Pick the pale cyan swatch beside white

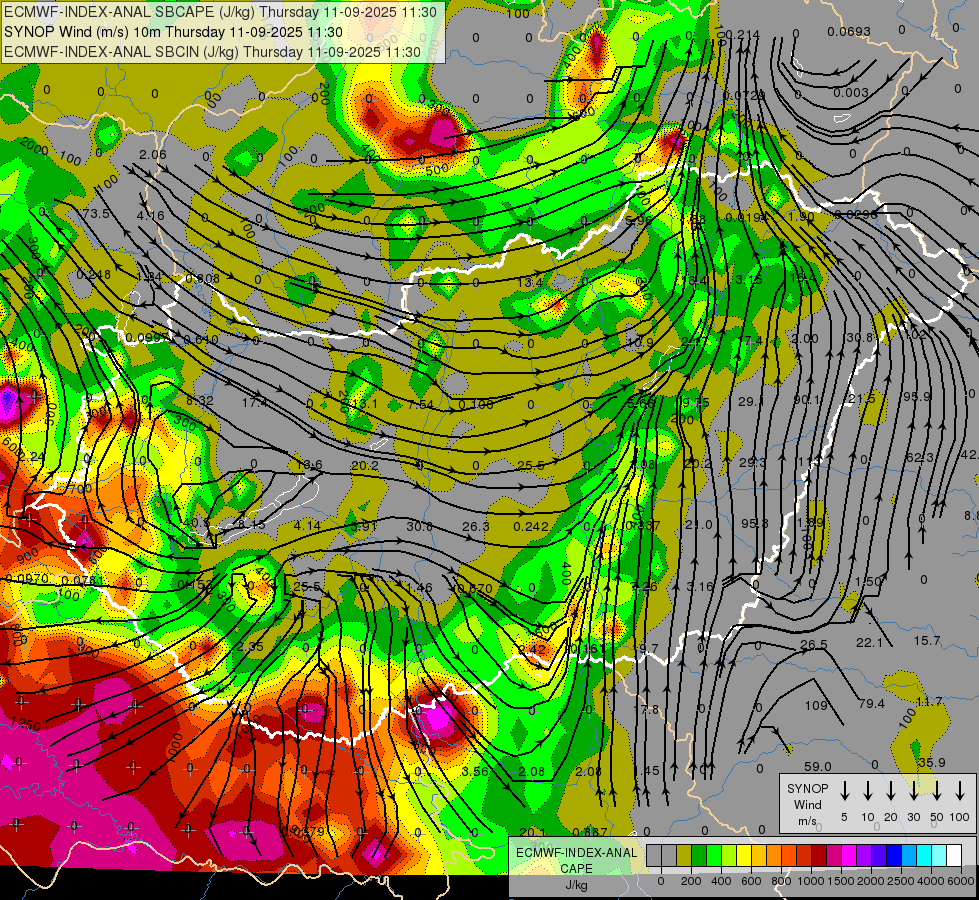point(939,856)
